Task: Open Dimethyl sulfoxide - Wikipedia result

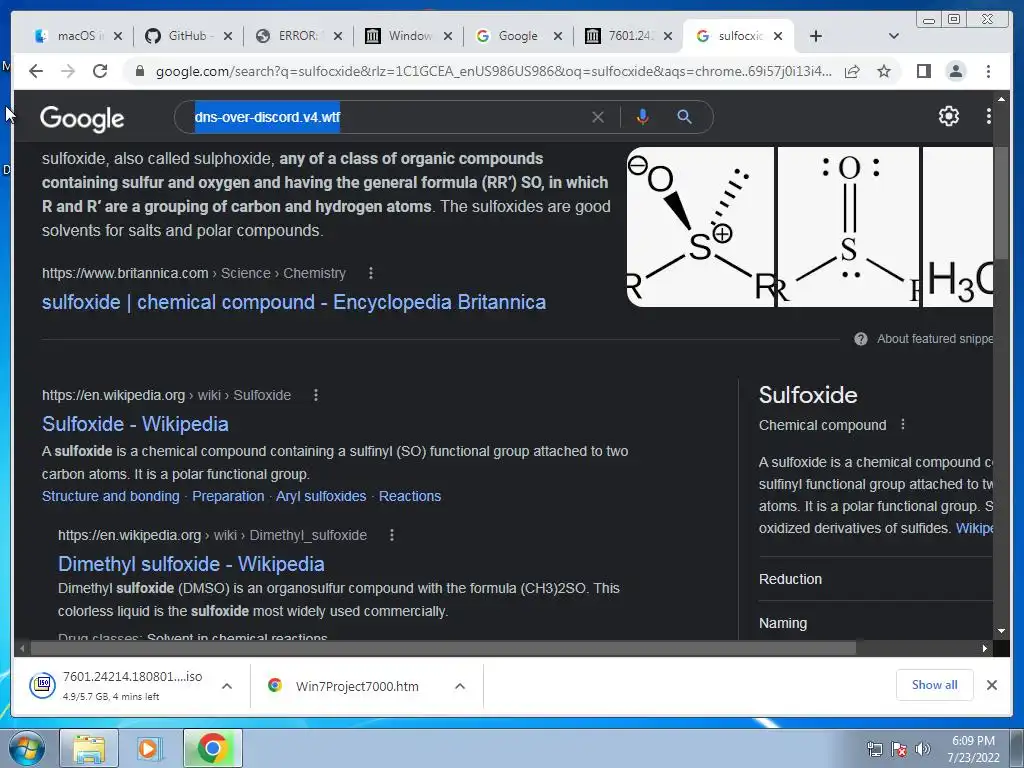Action: click(191, 564)
